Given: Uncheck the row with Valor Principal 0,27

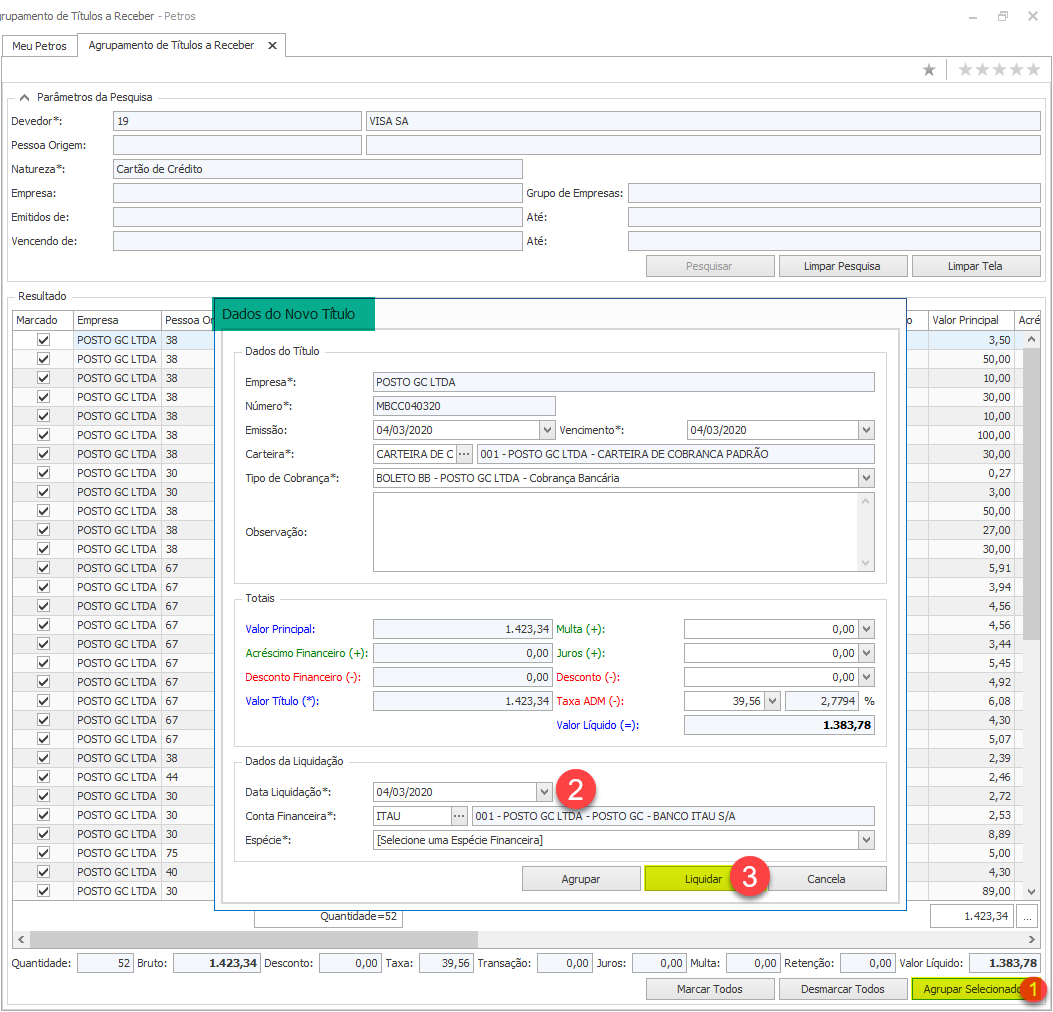Looking at the screenshot, I should click(44, 473).
